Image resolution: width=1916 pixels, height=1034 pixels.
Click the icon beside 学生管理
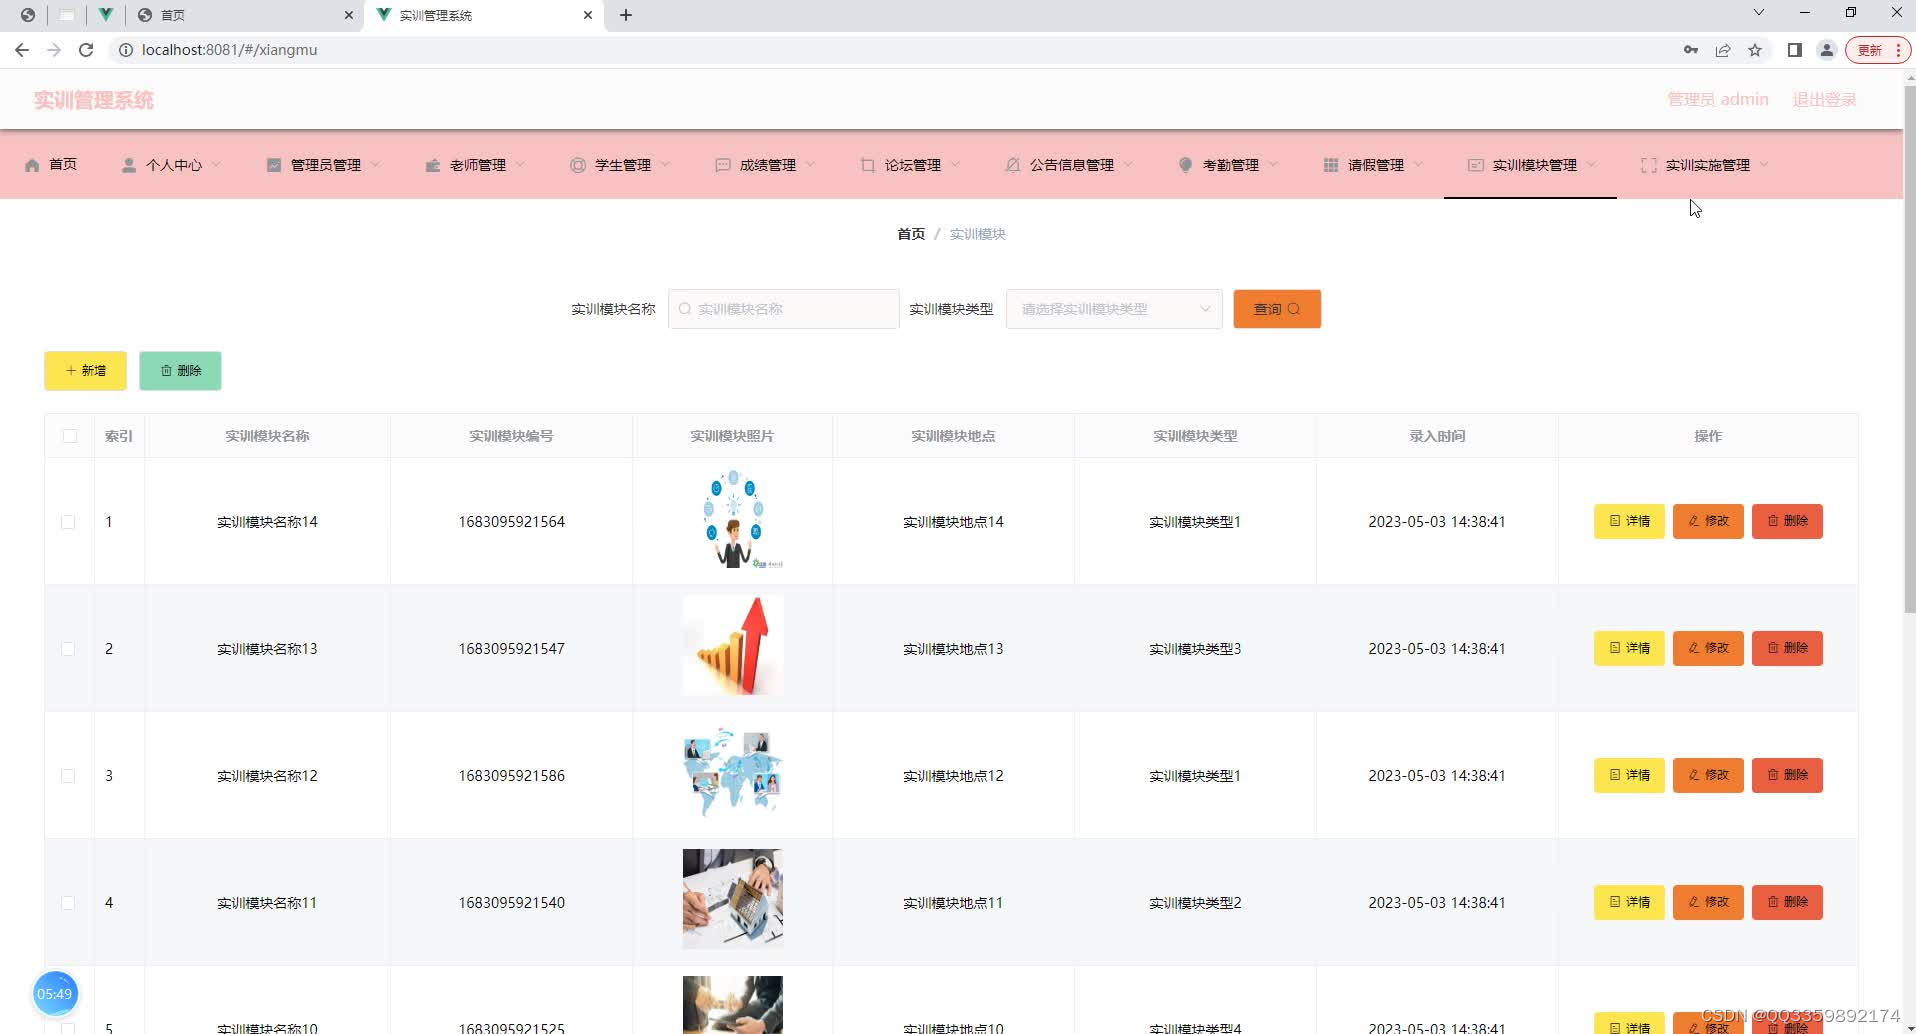point(578,165)
